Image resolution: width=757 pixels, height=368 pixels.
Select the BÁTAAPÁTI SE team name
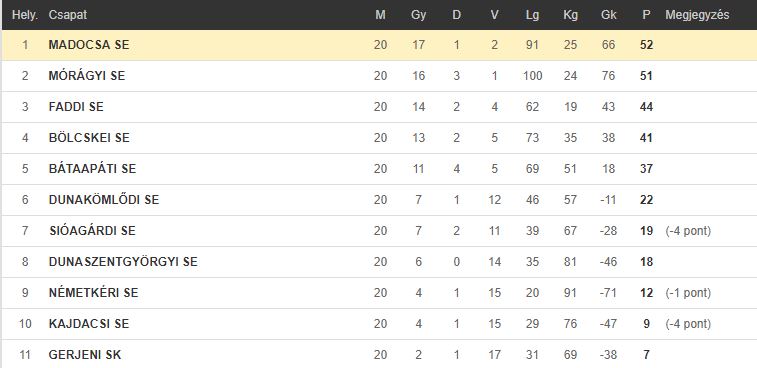click(92, 169)
